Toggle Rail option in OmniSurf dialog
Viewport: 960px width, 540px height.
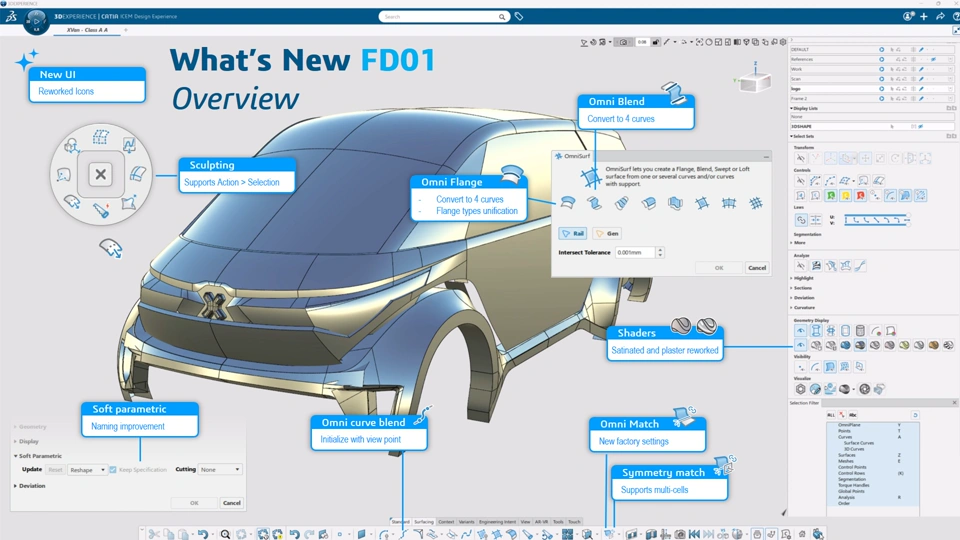(573, 233)
